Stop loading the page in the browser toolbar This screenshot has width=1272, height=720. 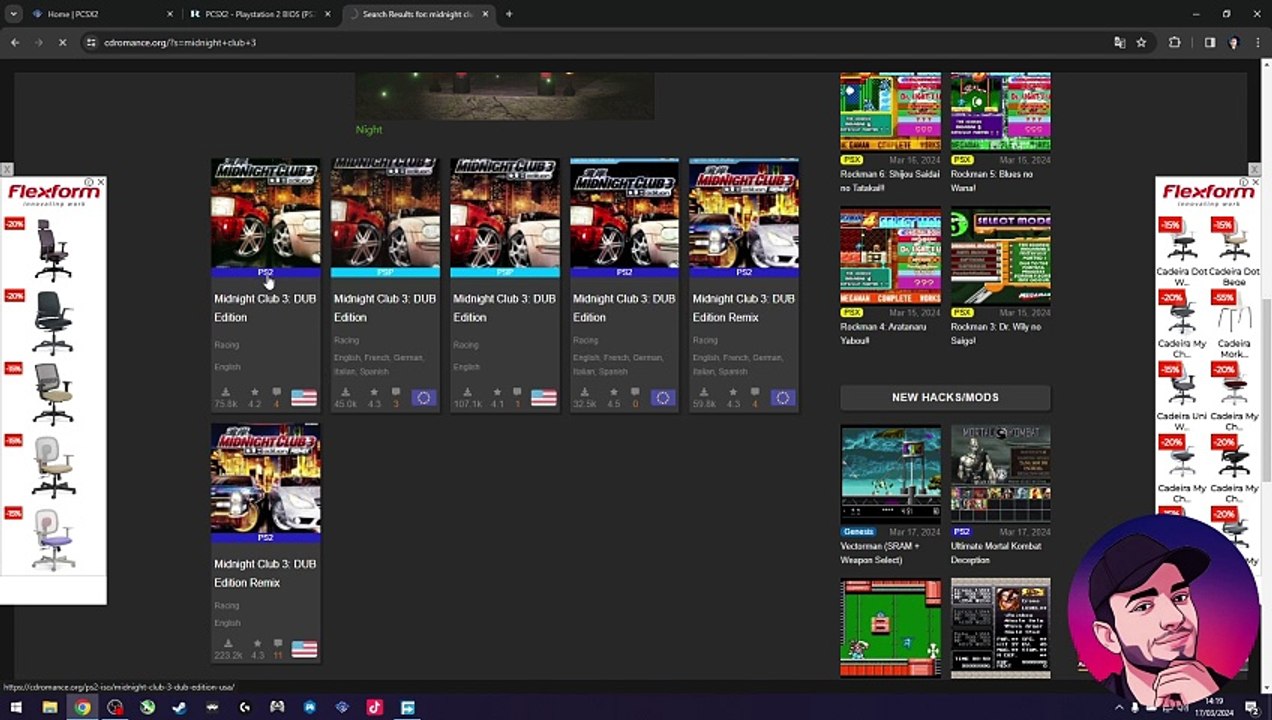point(62,43)
